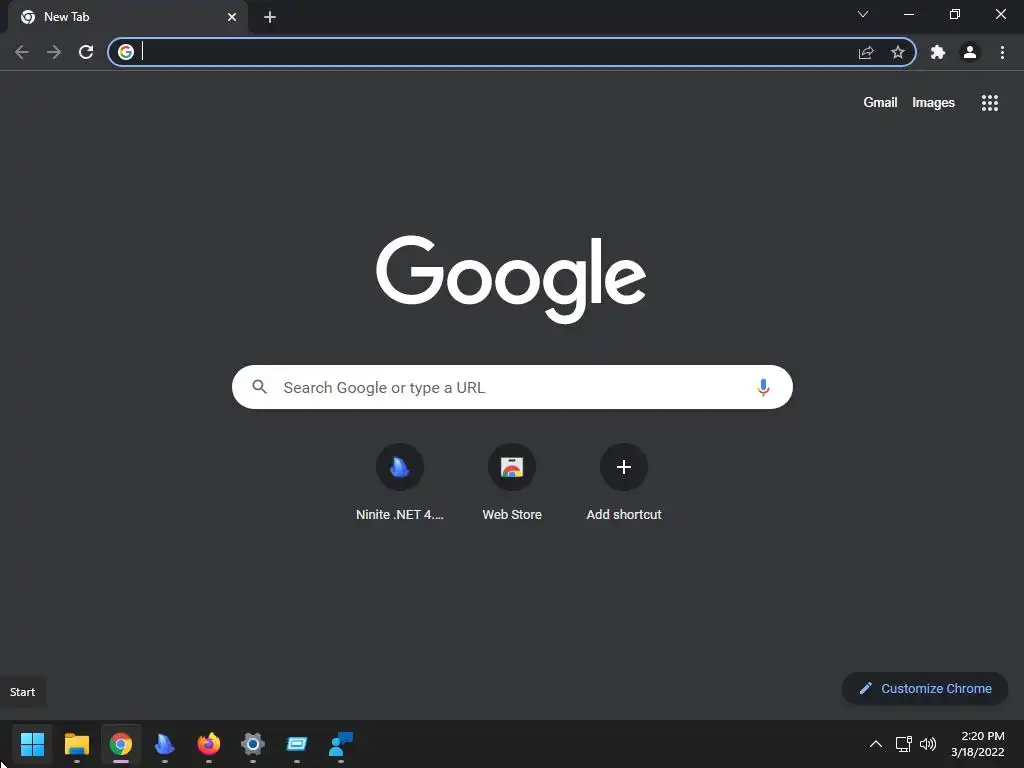The height and width of the screenshot is (768, 1024).
Task: Restore down the Chrome window
Action: pos(955,14)
